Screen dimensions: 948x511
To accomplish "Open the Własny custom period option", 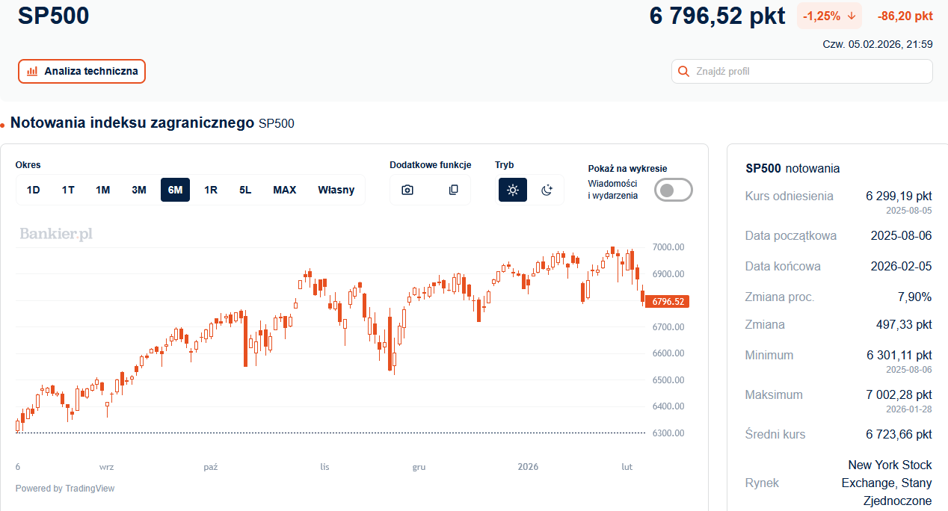I will [x=336, y=190].
